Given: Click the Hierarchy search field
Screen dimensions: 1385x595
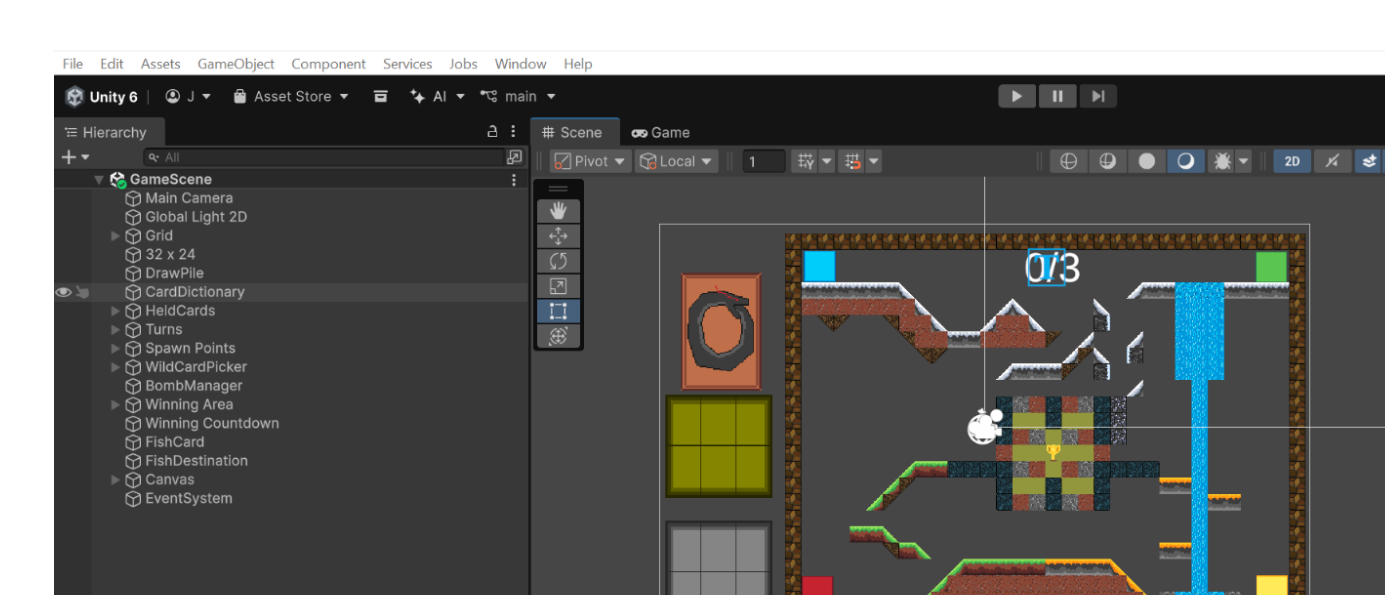Looking at the screenshot, I should [x=325, y=157].
